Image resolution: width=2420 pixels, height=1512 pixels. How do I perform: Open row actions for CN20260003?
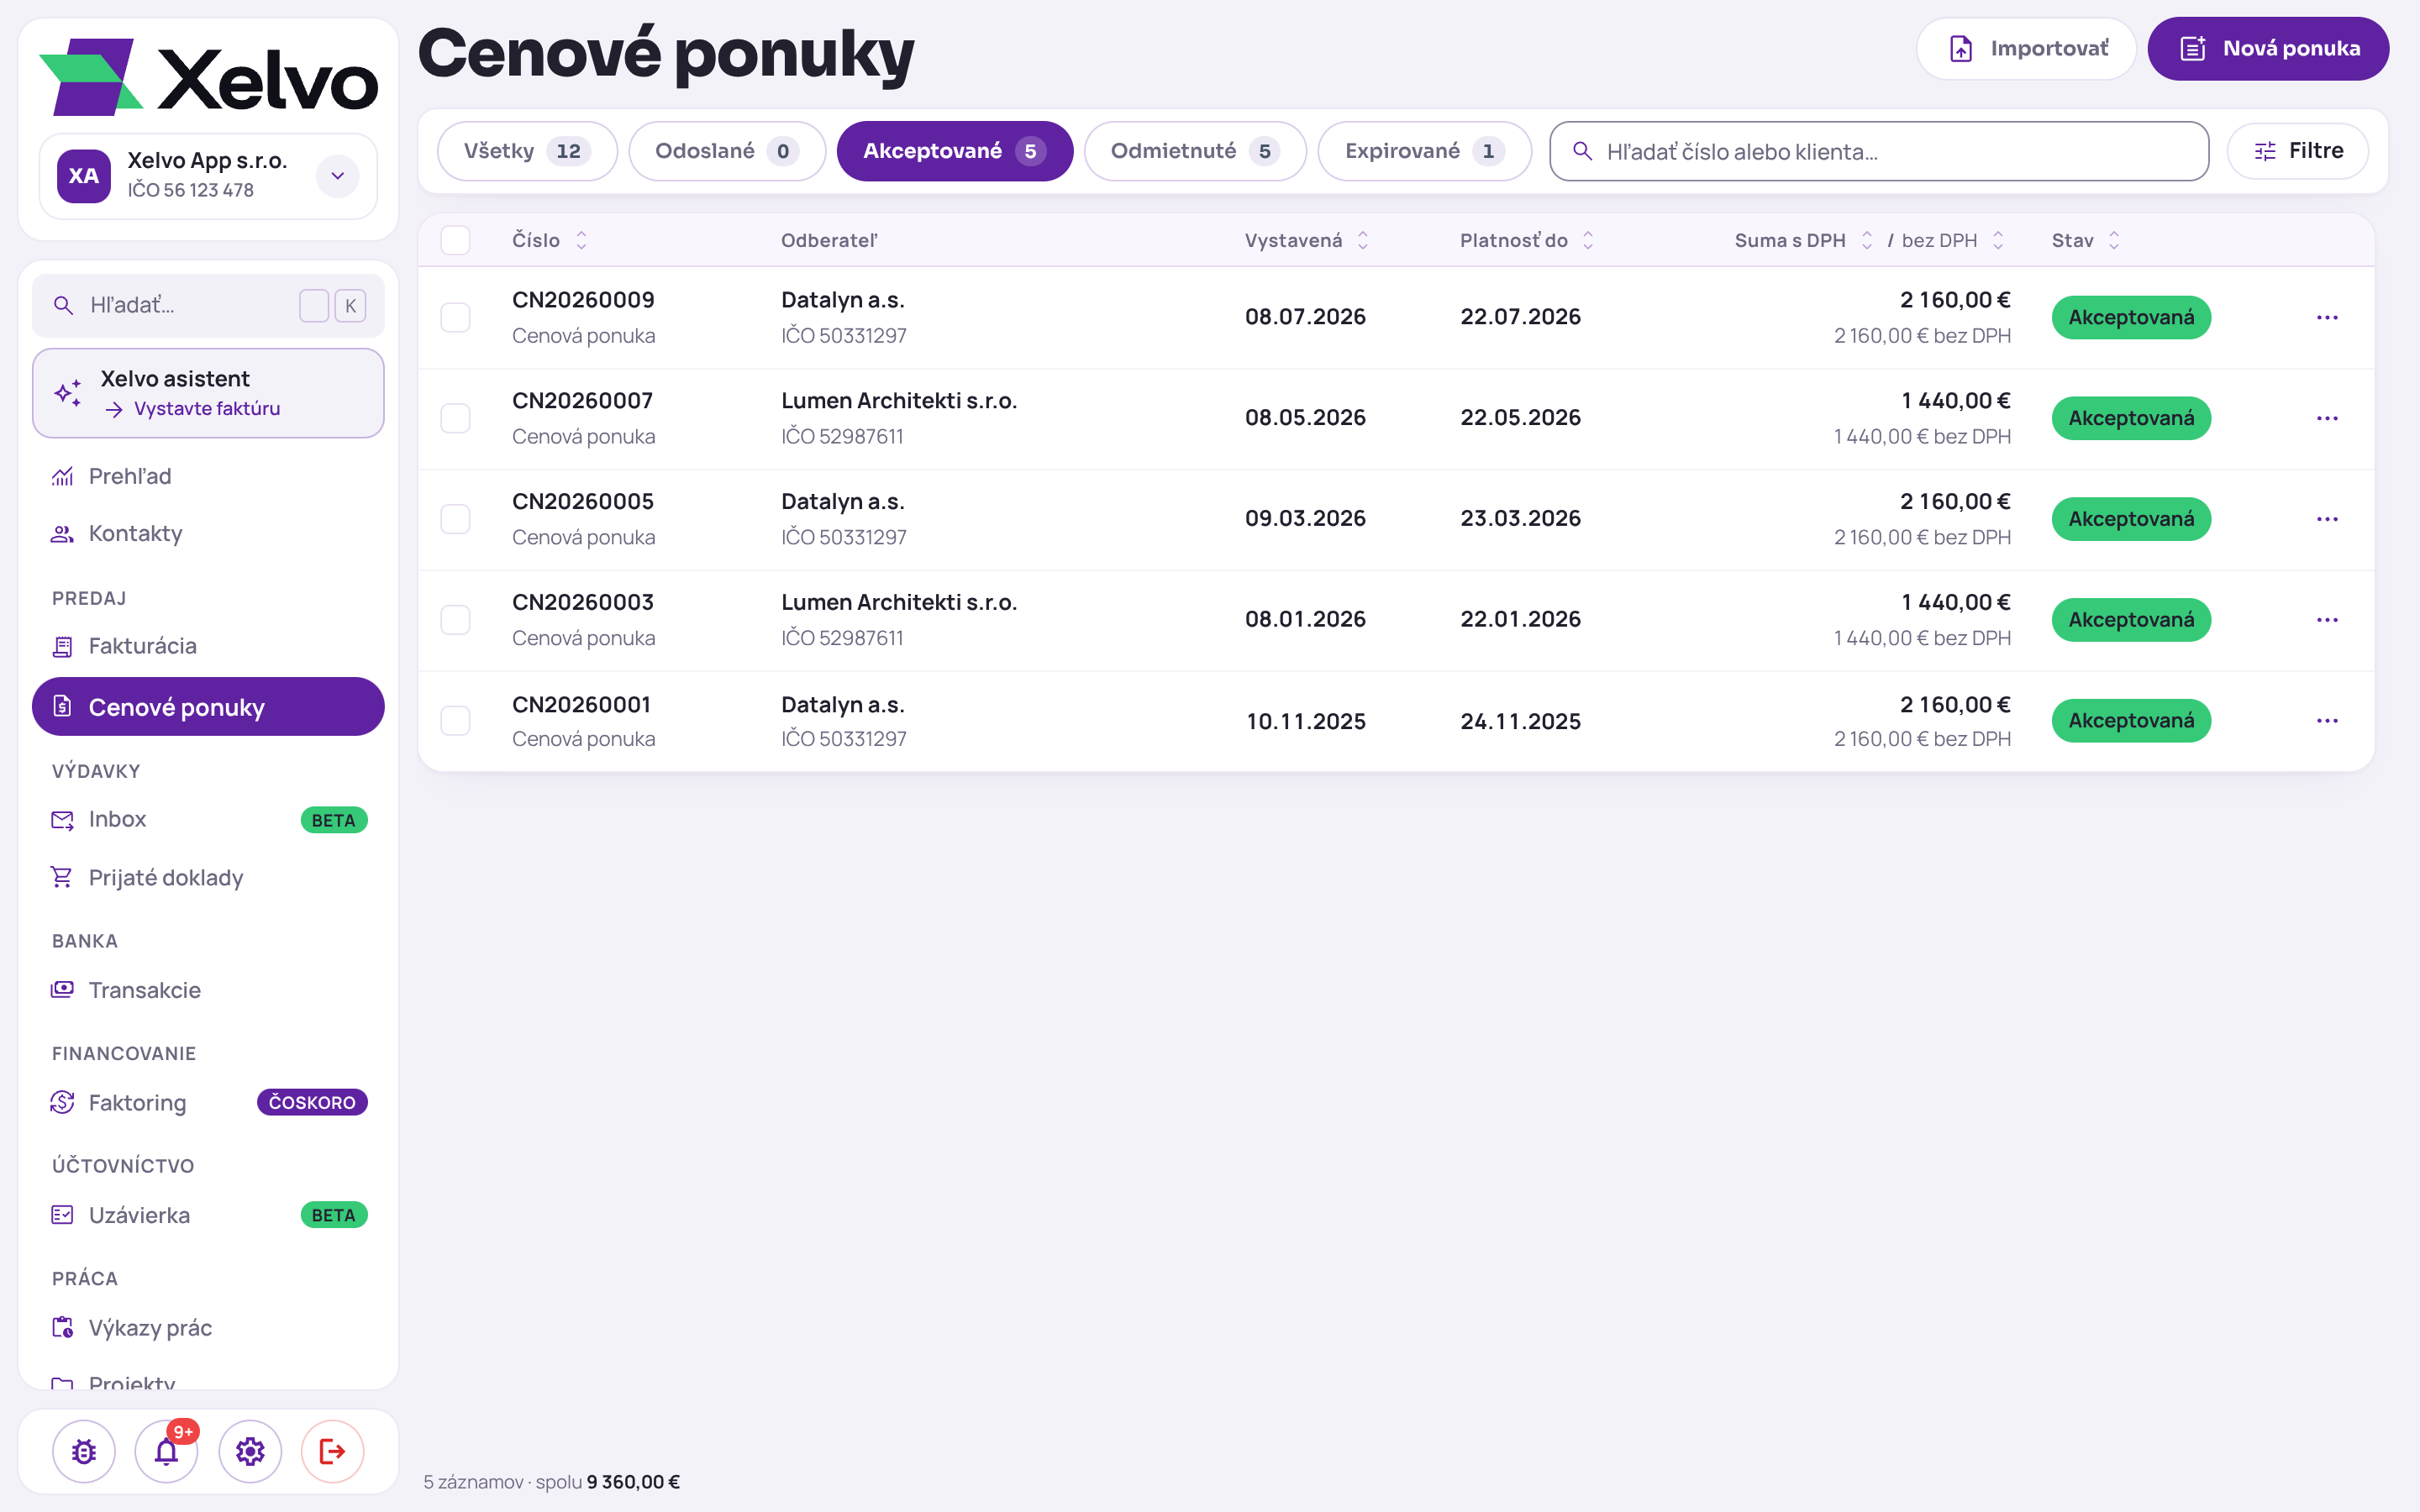[2327, 620]
